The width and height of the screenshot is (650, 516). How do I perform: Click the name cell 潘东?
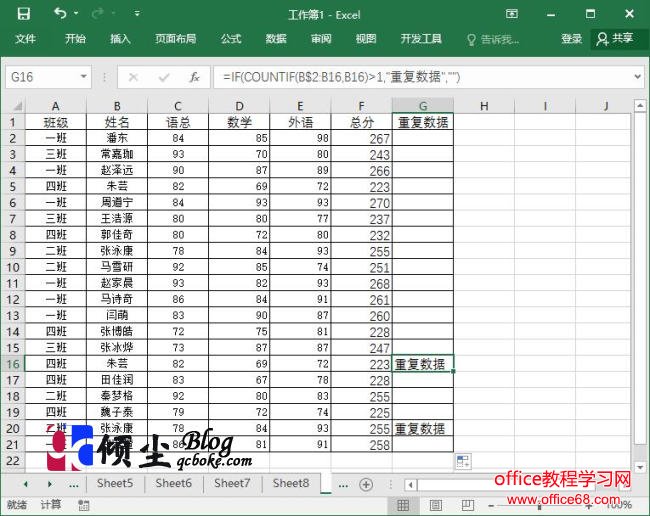(117, 138)
